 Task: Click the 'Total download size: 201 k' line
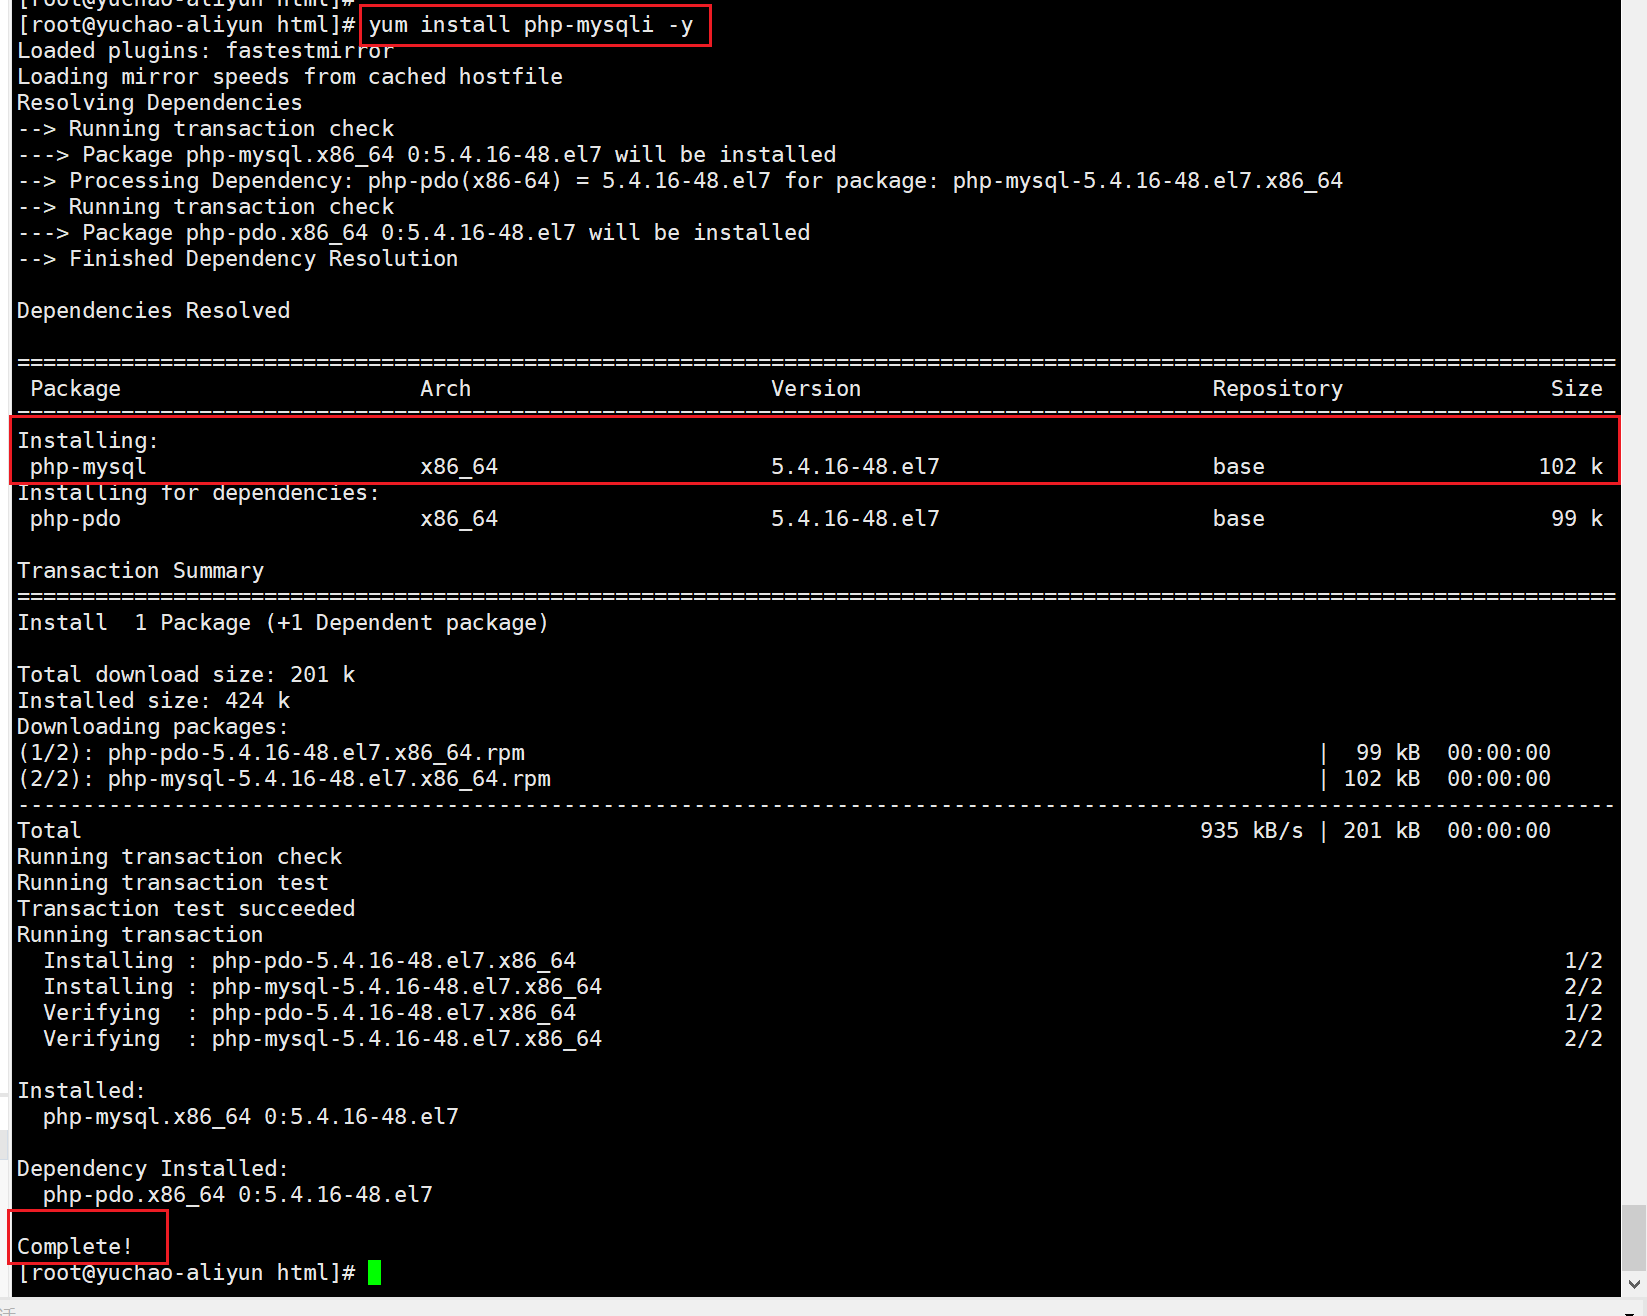click(x=186, y=674)
